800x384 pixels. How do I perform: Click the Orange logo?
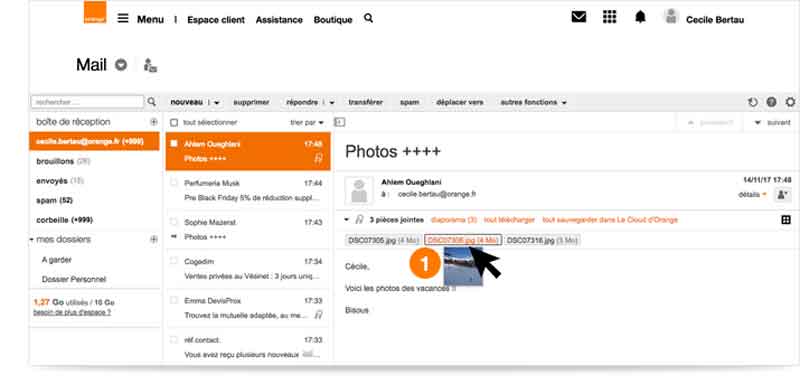(95, 12)
